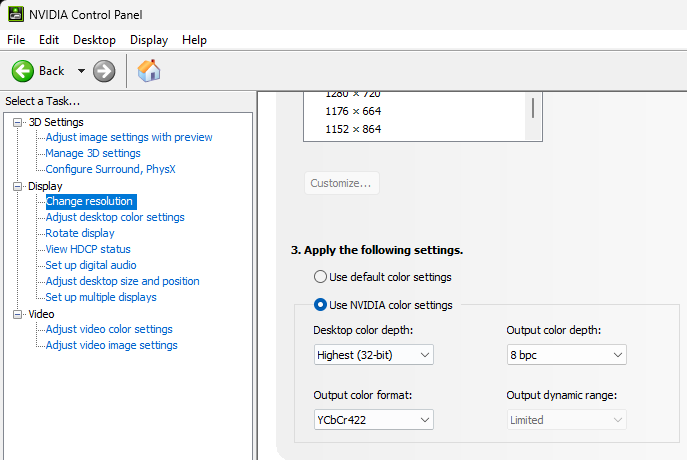Open Manage 3D settings
The width and height of the screenshot is (687, 460).
pos(93,153)
